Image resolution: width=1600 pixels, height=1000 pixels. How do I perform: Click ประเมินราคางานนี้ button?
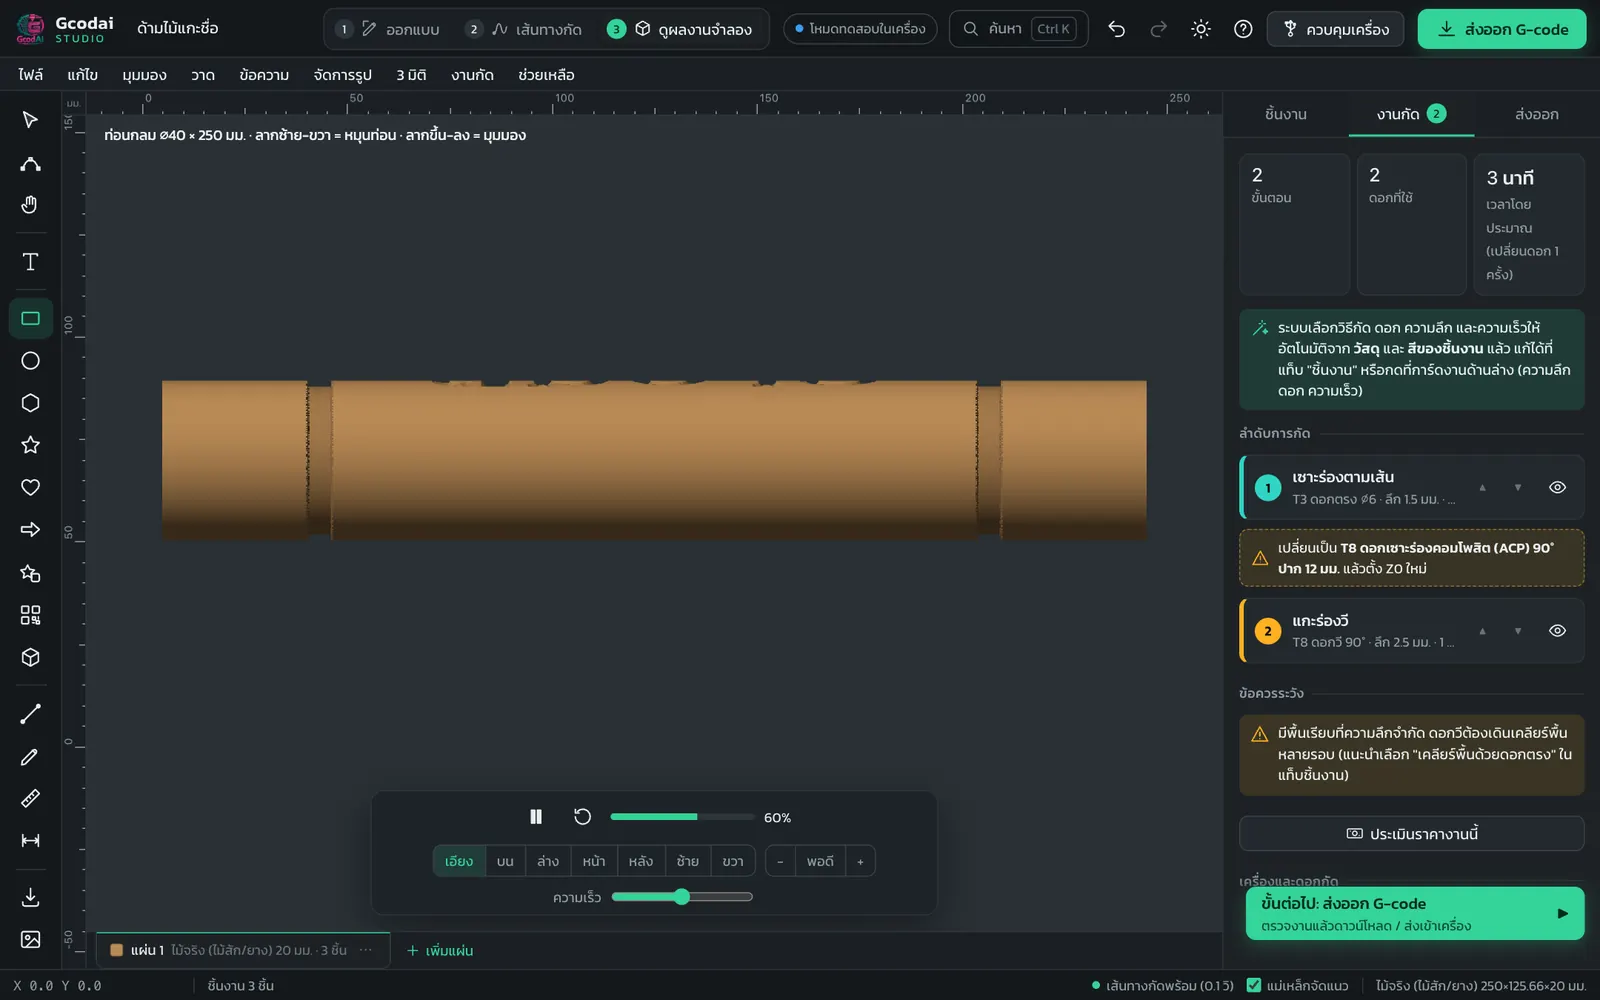(x=1411, y=833)
